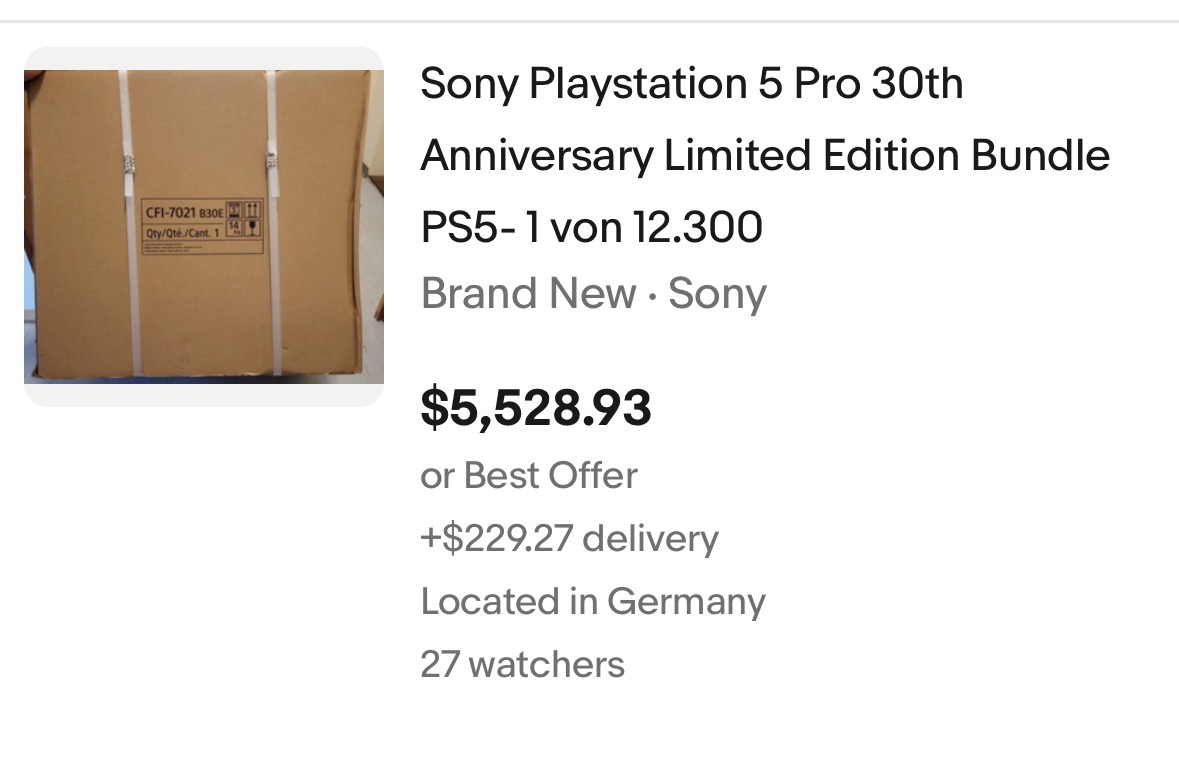Viewport: 1179px width, 766px height.
Task: Click the Anniversary Limited Edition Bundle line
Action: pyautogui.click(x=765, y=156)
